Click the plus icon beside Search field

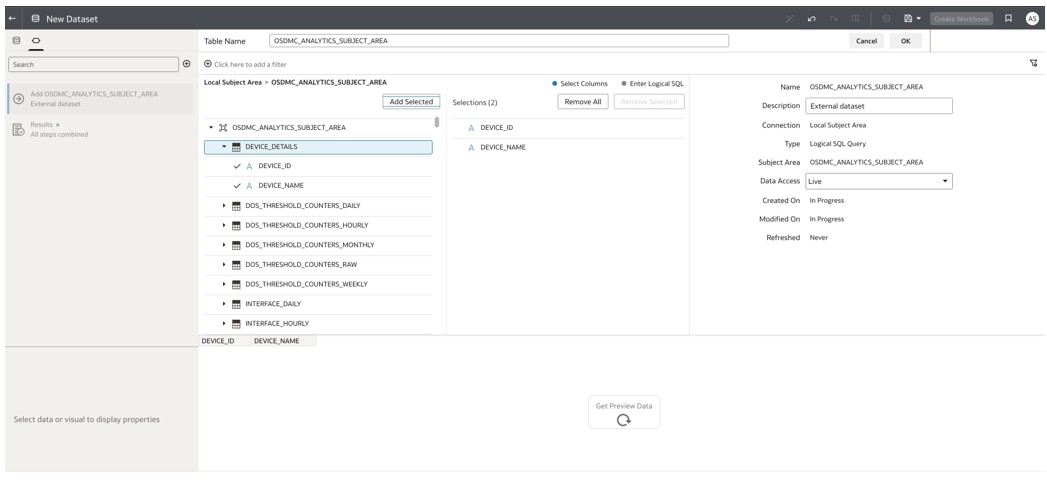[187, 64]
